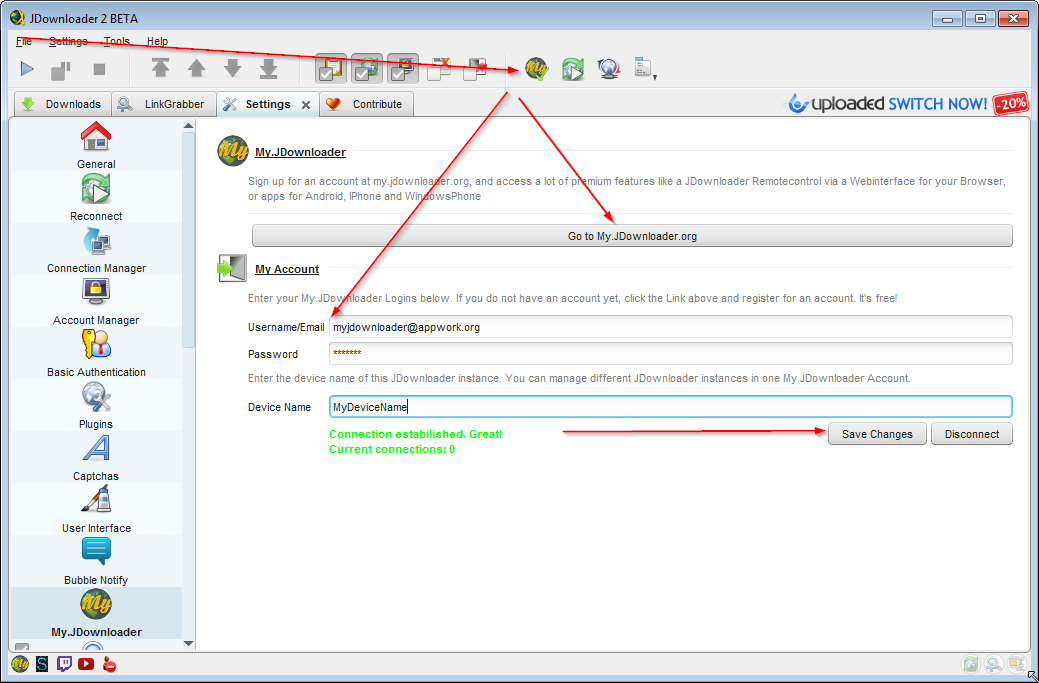The width and height of the screenshot is (1039, 683).
Task: Click the YouTube icon in the status bar
Action: [86, 663]
